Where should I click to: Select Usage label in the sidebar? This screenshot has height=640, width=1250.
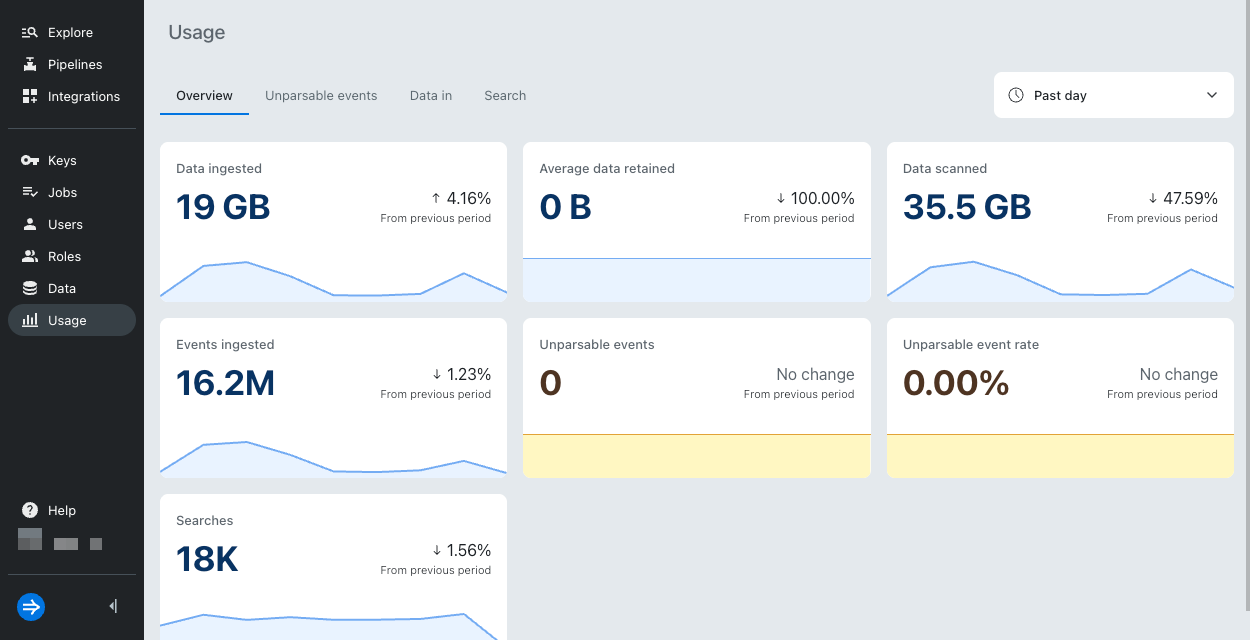pyautogui.click(x=67, y=321)
